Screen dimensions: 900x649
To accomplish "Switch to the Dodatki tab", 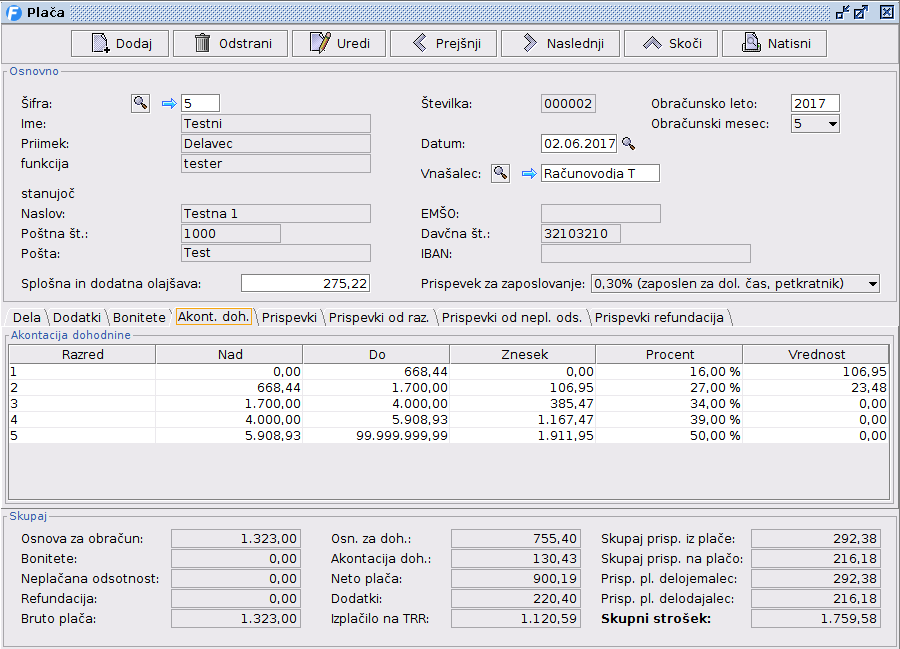I will [x=77, y=317].
